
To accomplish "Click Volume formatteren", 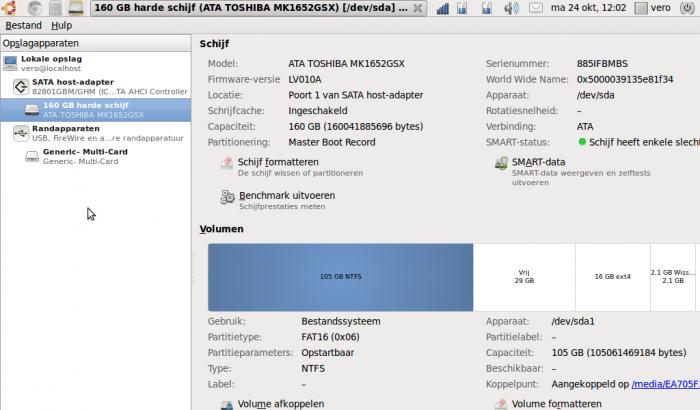I will (x=556, y=404).
